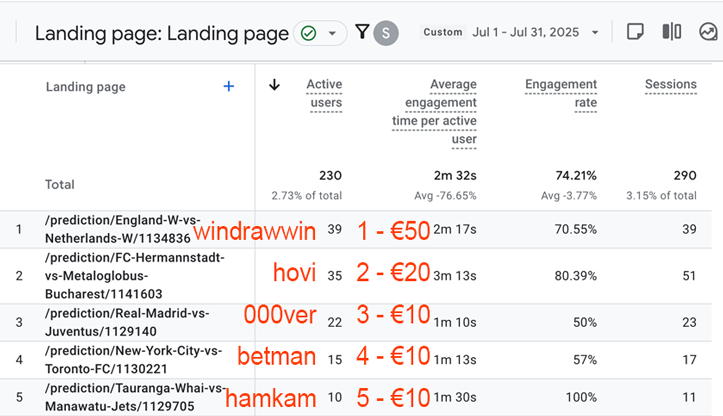Select the Custom date range label

pyautogui.click(x=443, y=32)
